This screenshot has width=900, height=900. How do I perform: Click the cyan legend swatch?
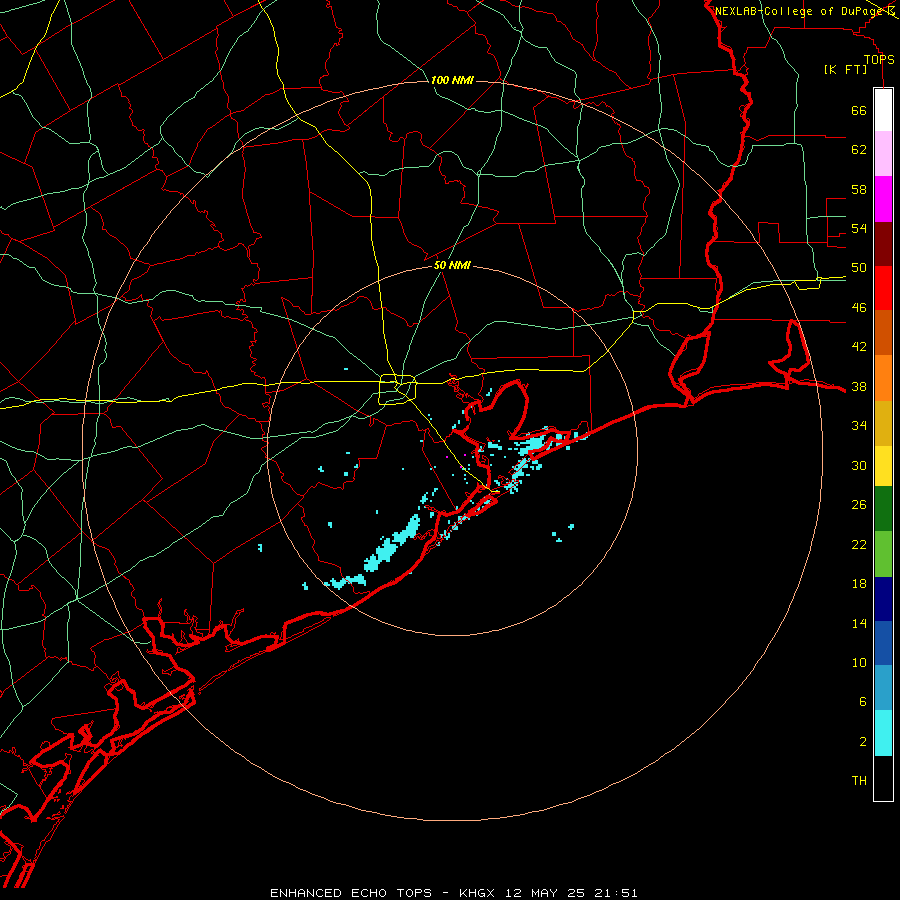(883, 733)
